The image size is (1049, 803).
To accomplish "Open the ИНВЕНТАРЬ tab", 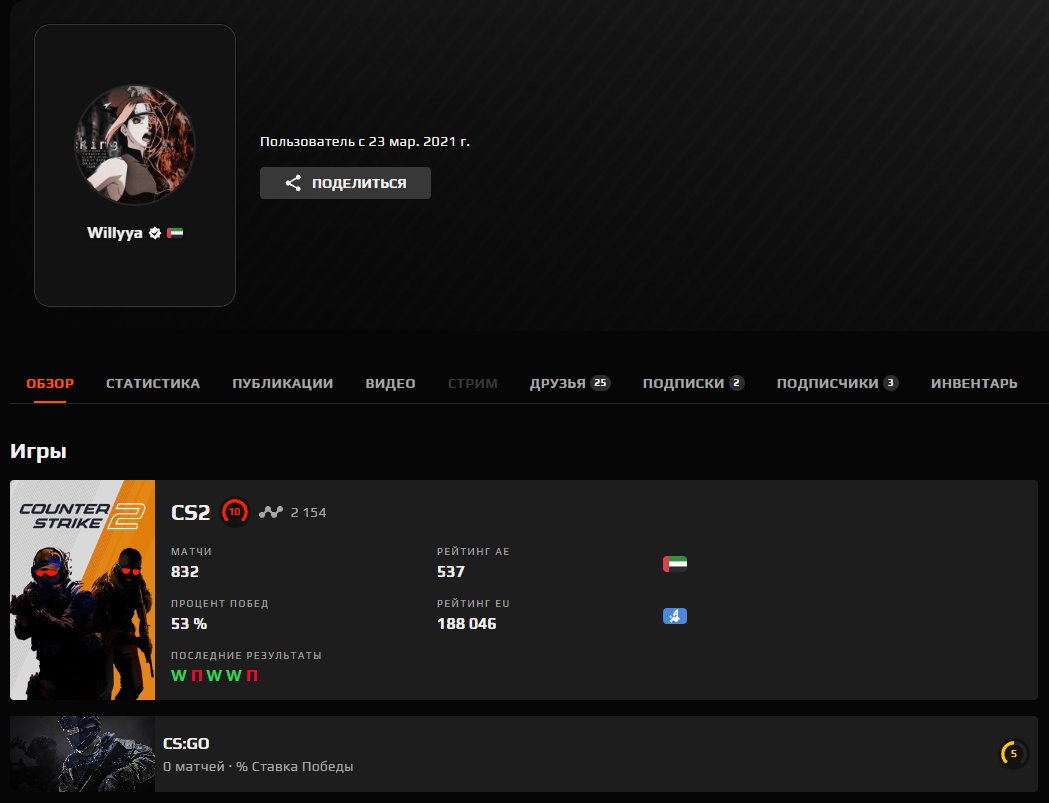I will pyautogui.click(x=974, y=383).
